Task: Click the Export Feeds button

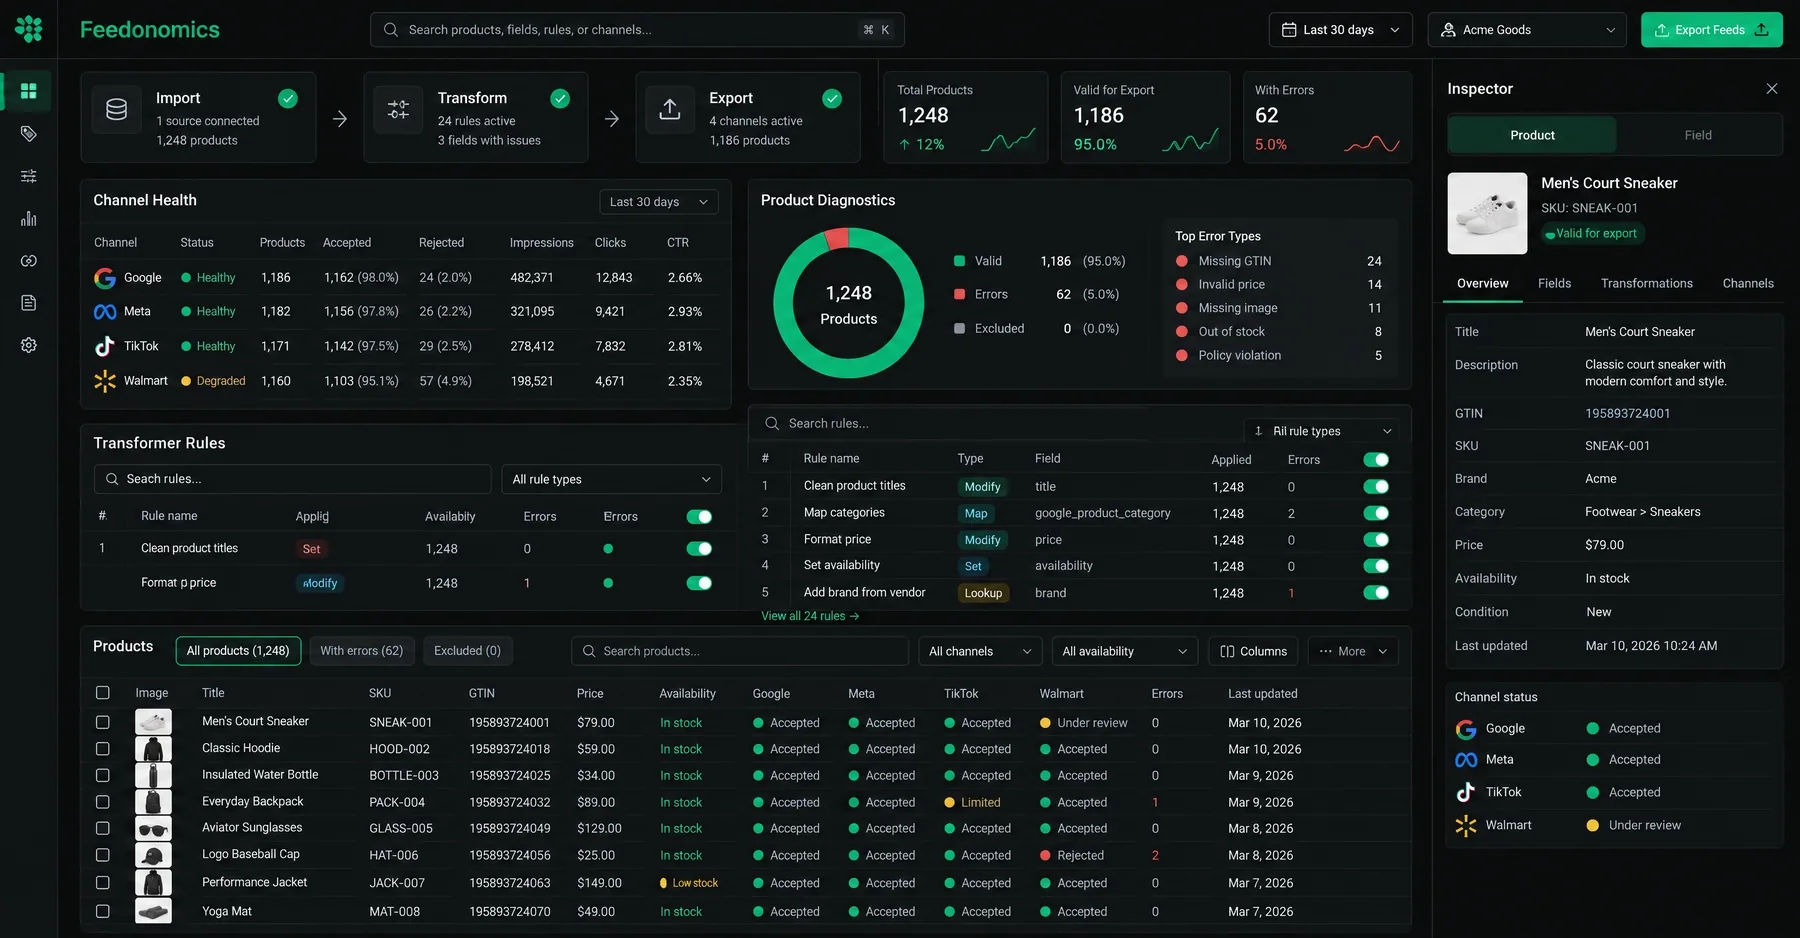Action: point(1711,30)
